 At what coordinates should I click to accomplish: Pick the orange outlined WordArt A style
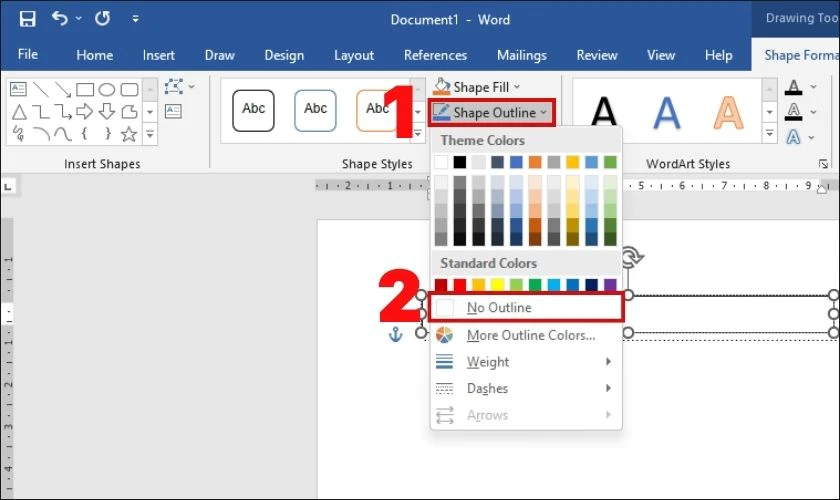click(728, 113)
